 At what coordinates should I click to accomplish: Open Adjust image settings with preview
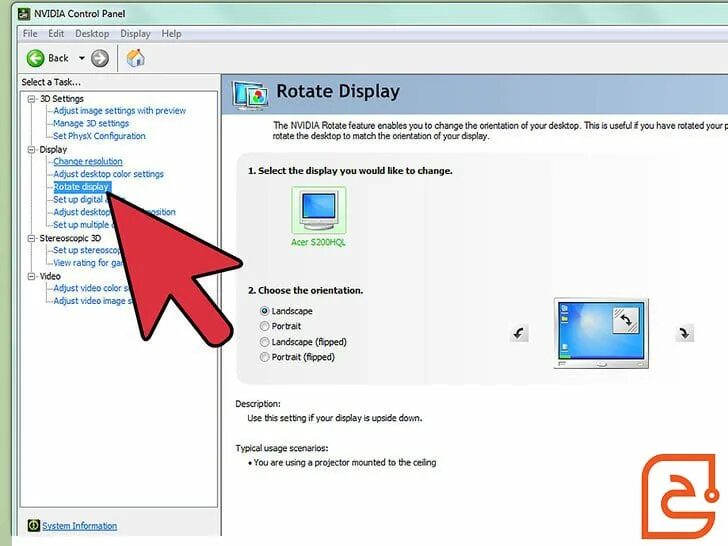(119, 110)
